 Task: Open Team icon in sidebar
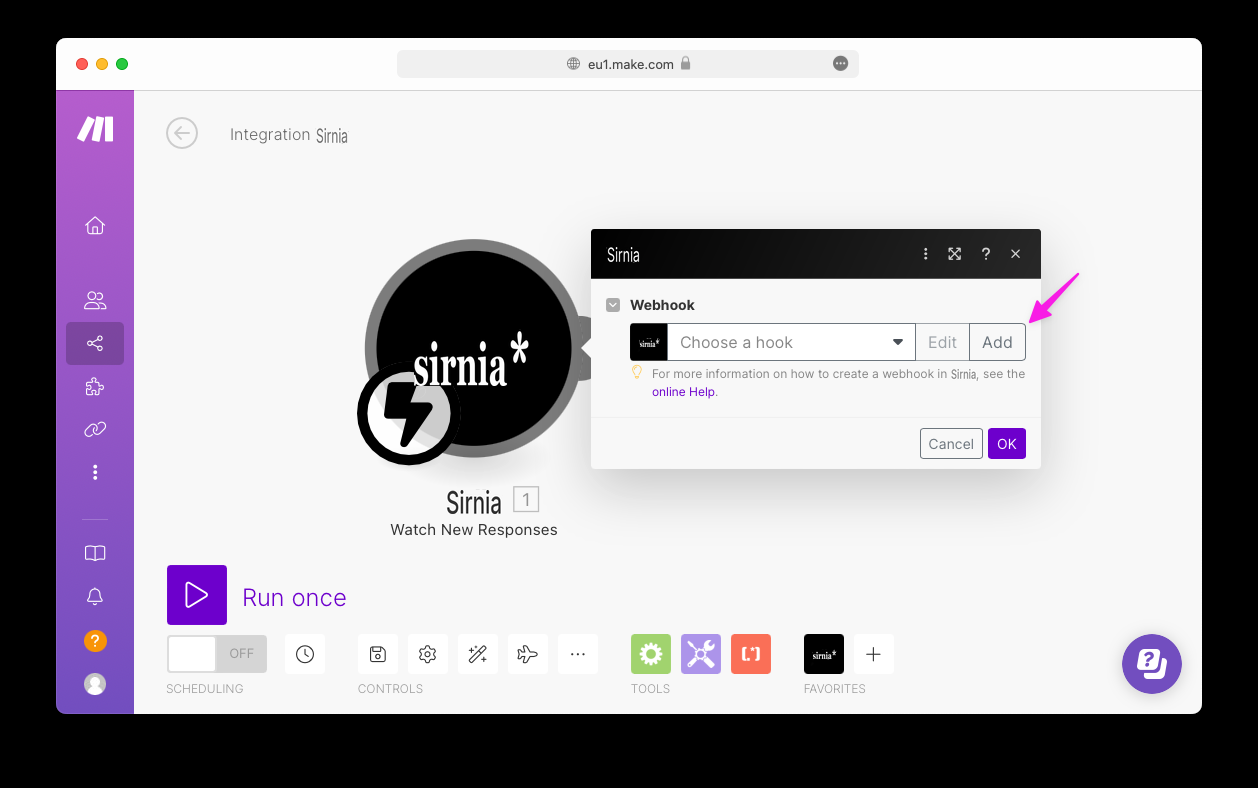click(x=95, y=300)
